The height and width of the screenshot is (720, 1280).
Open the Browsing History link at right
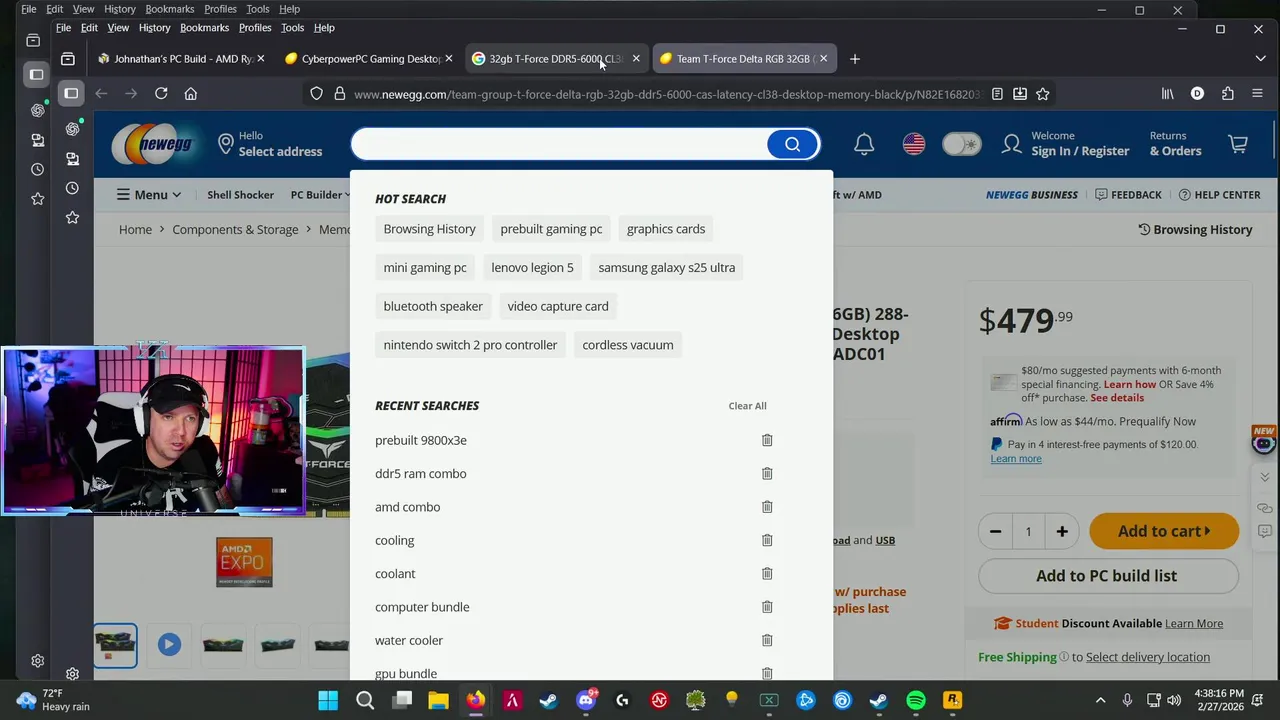pyautogui.click(x=1195, y=229)
